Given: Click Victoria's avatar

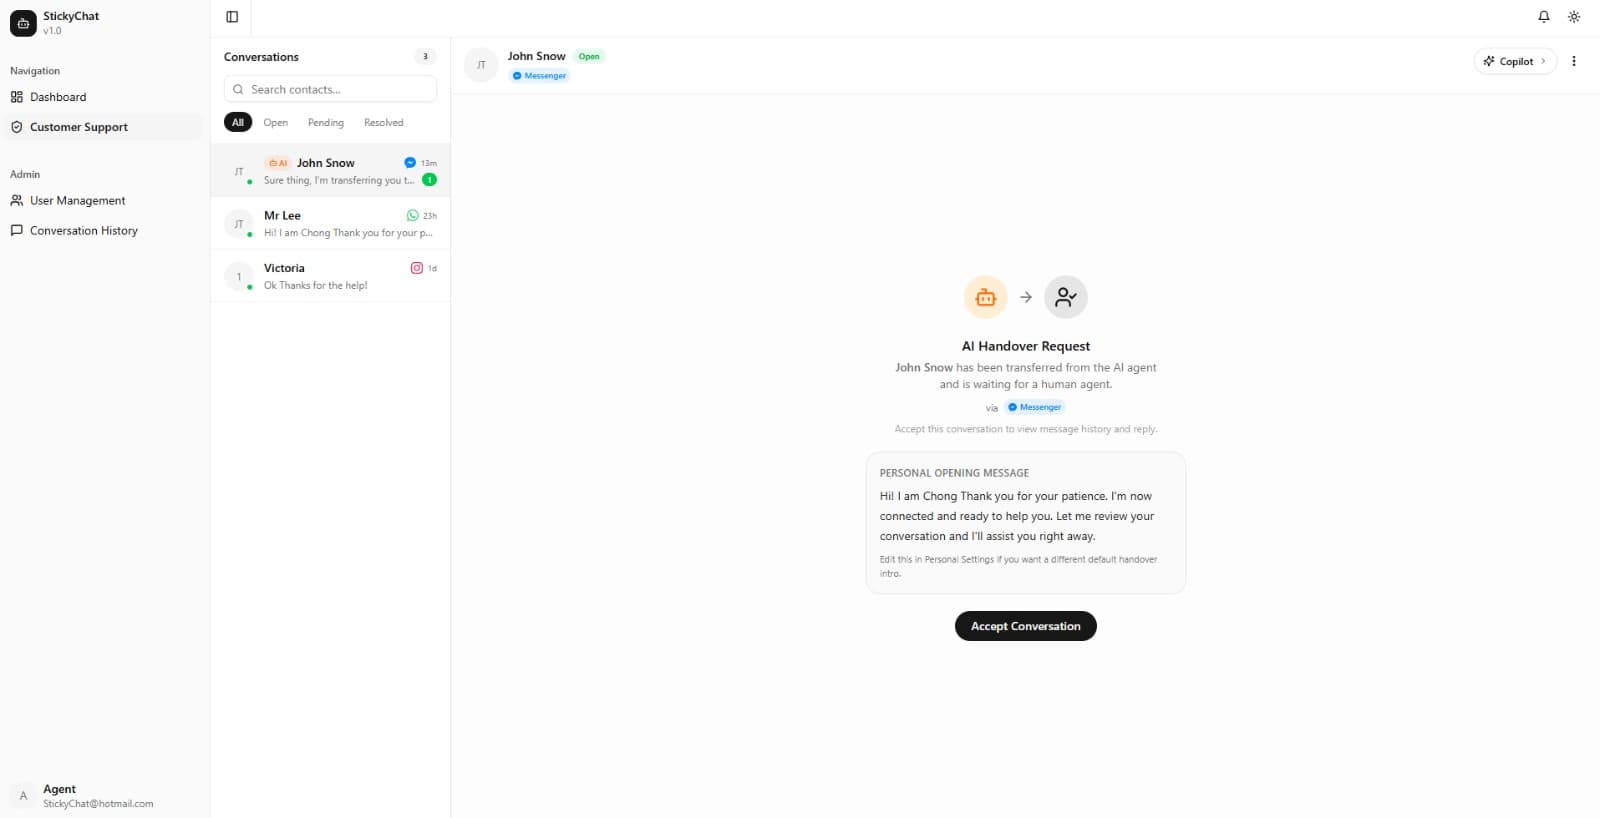Looking at the screenshot, I should [239, 277].
